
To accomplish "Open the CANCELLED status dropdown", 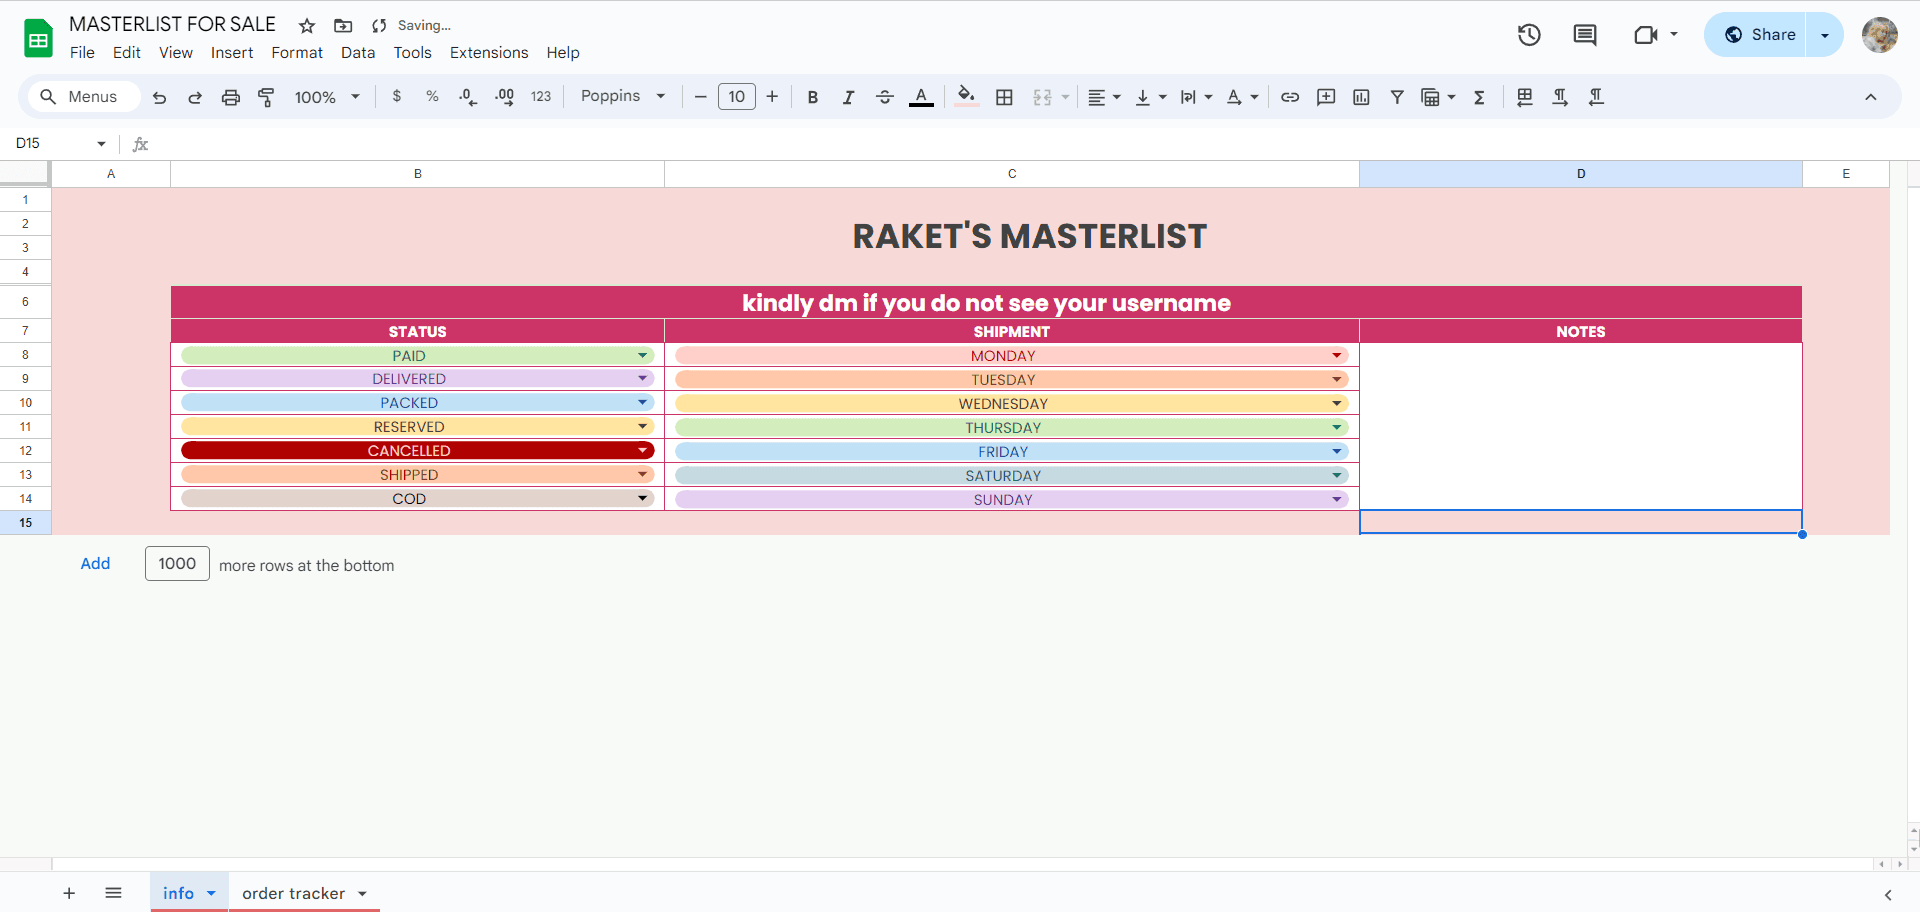I will point(642,451).
